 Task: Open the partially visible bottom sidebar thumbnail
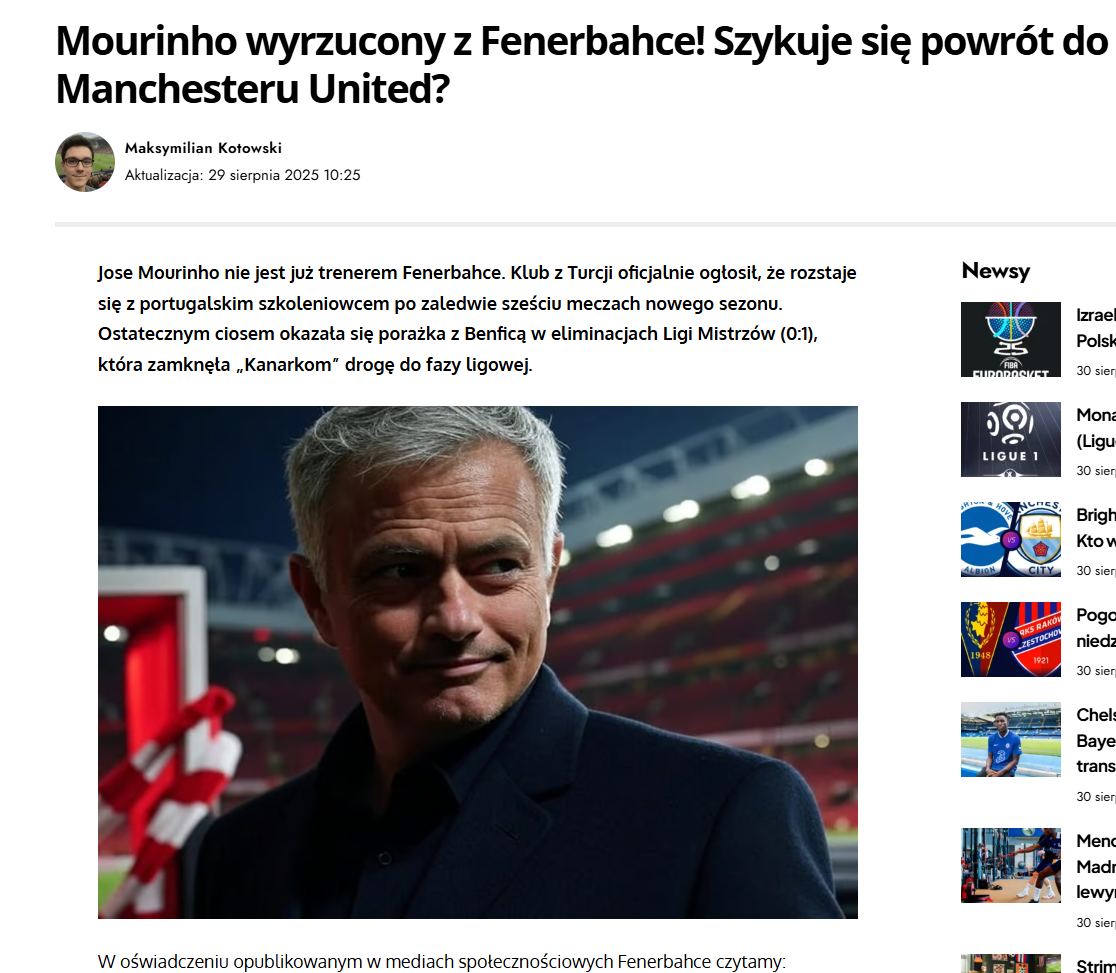click(x=1011, y=963)
